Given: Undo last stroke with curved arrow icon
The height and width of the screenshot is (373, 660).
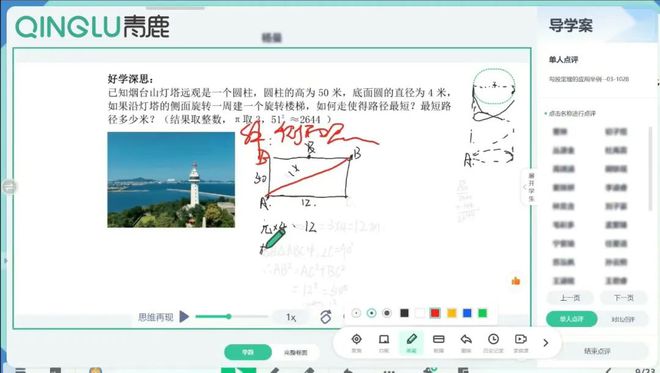Looking at the screenshot, I should [466, 342].
